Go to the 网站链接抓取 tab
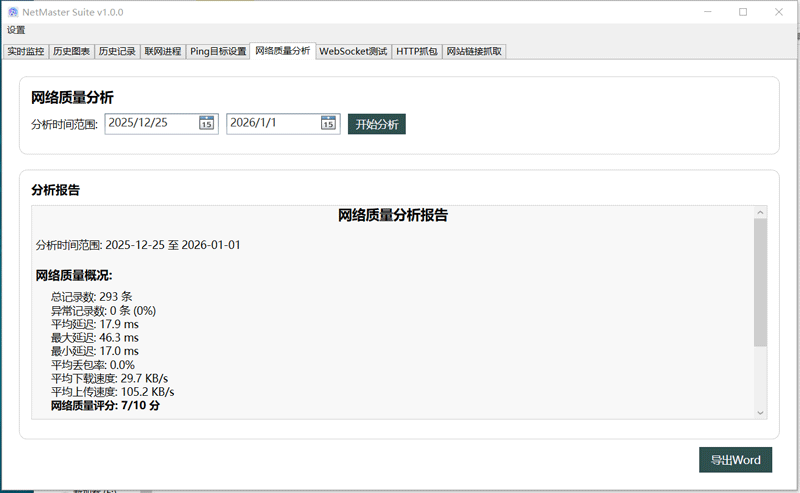 click(x=474, y=51)
